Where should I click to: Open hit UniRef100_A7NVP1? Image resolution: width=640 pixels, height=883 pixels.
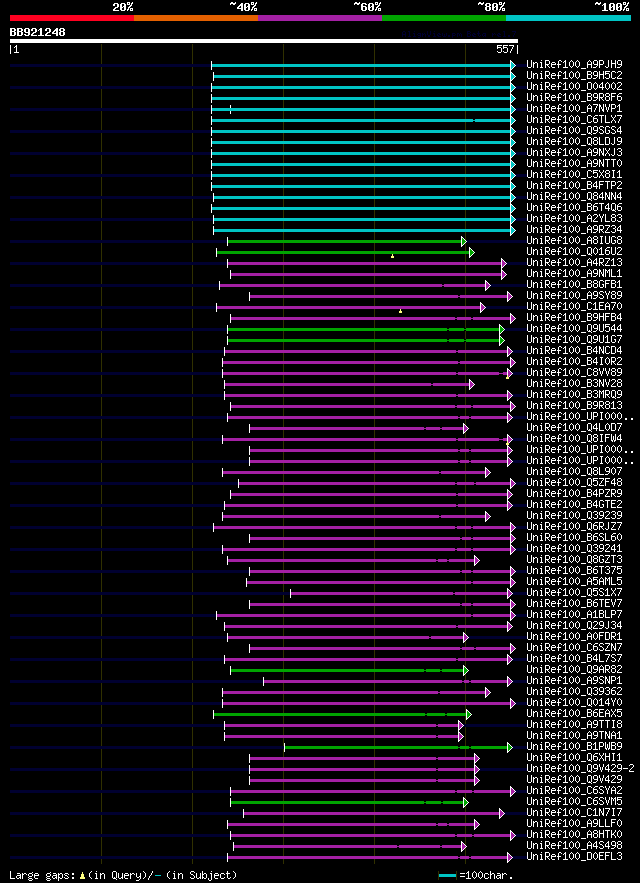coord(574,108)
